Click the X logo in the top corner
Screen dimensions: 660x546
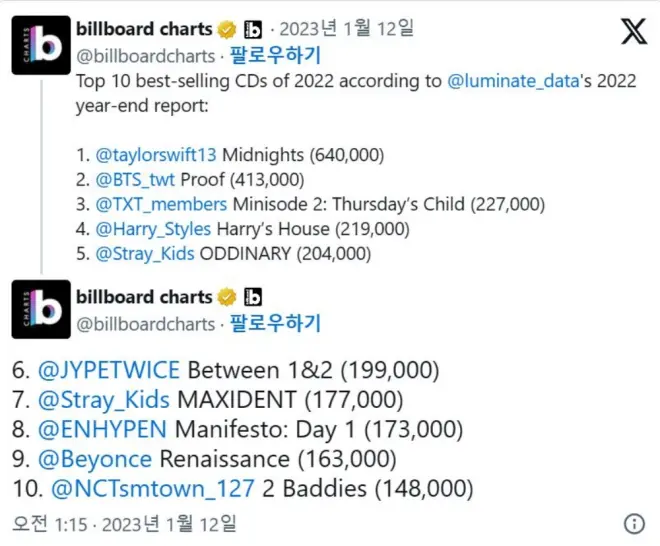(x=634, y=31)
